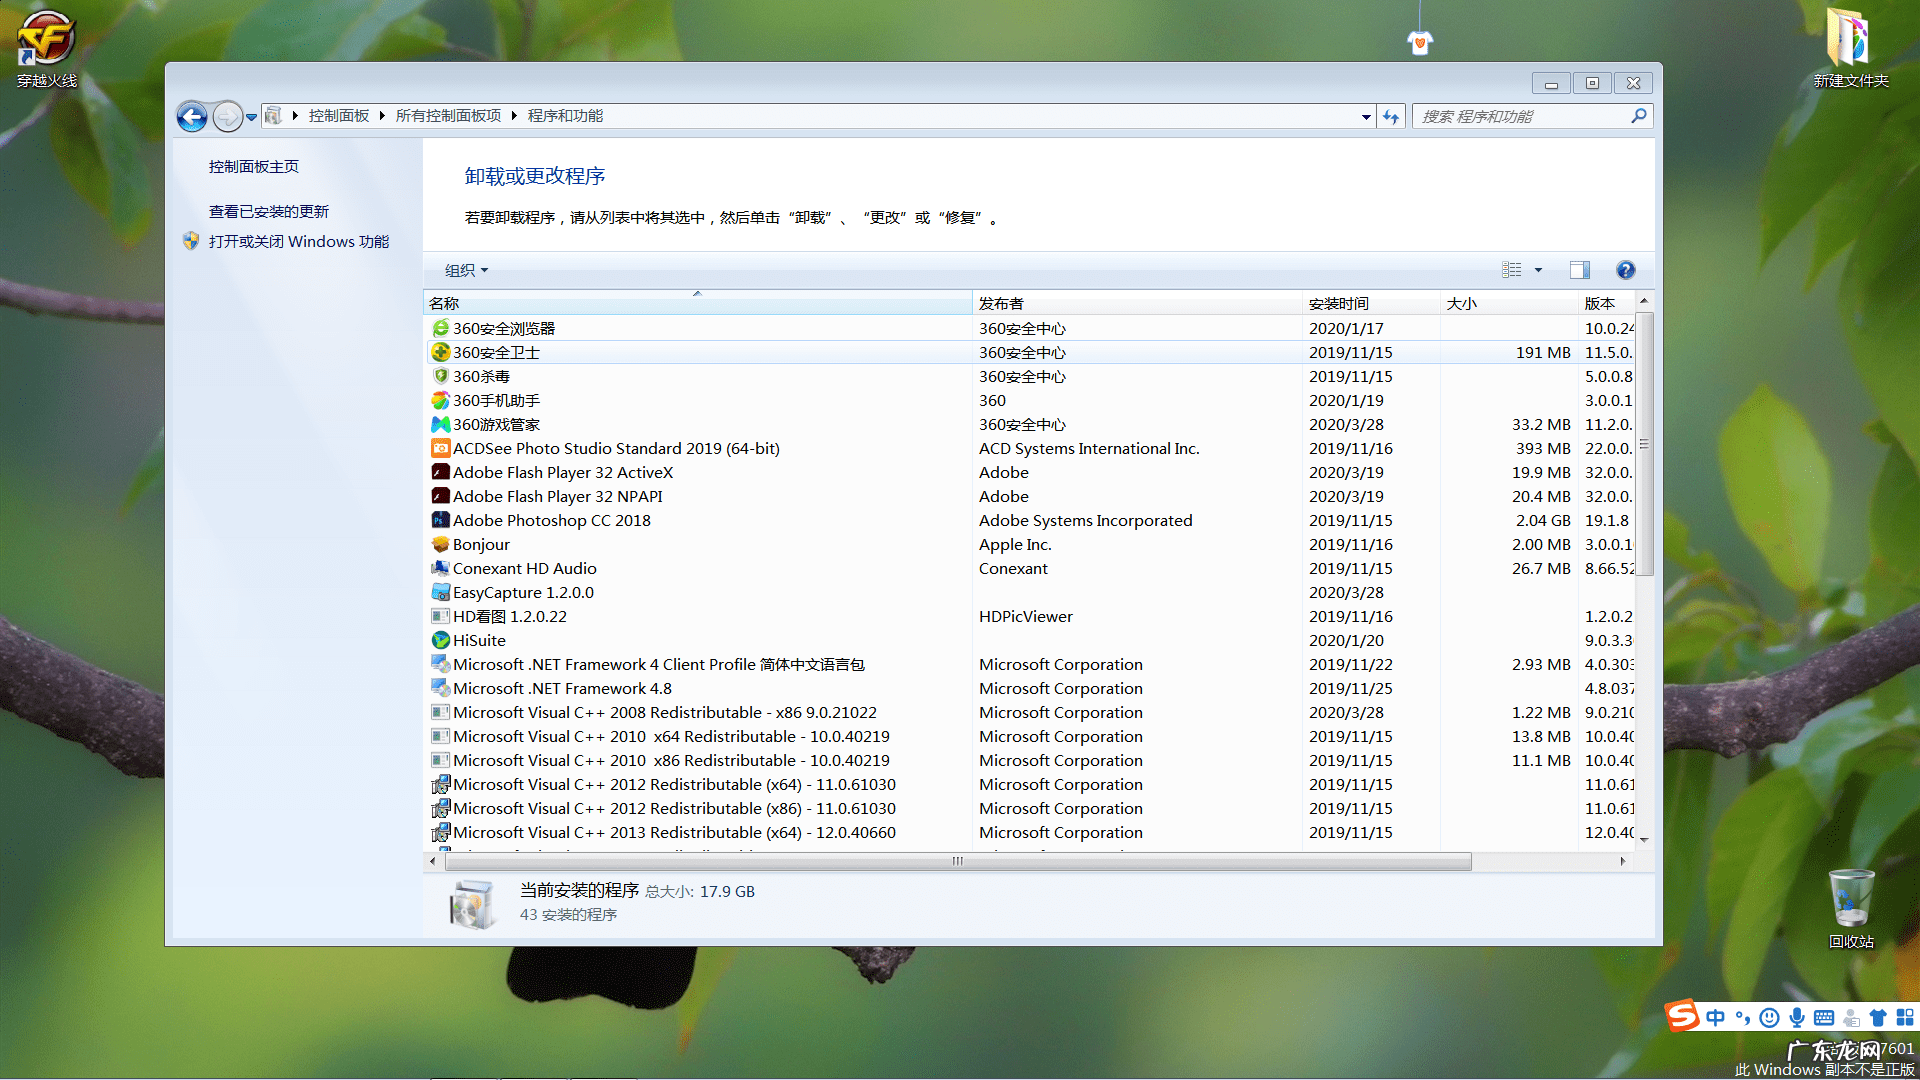Click the change view icon

tap(1511, 270)
